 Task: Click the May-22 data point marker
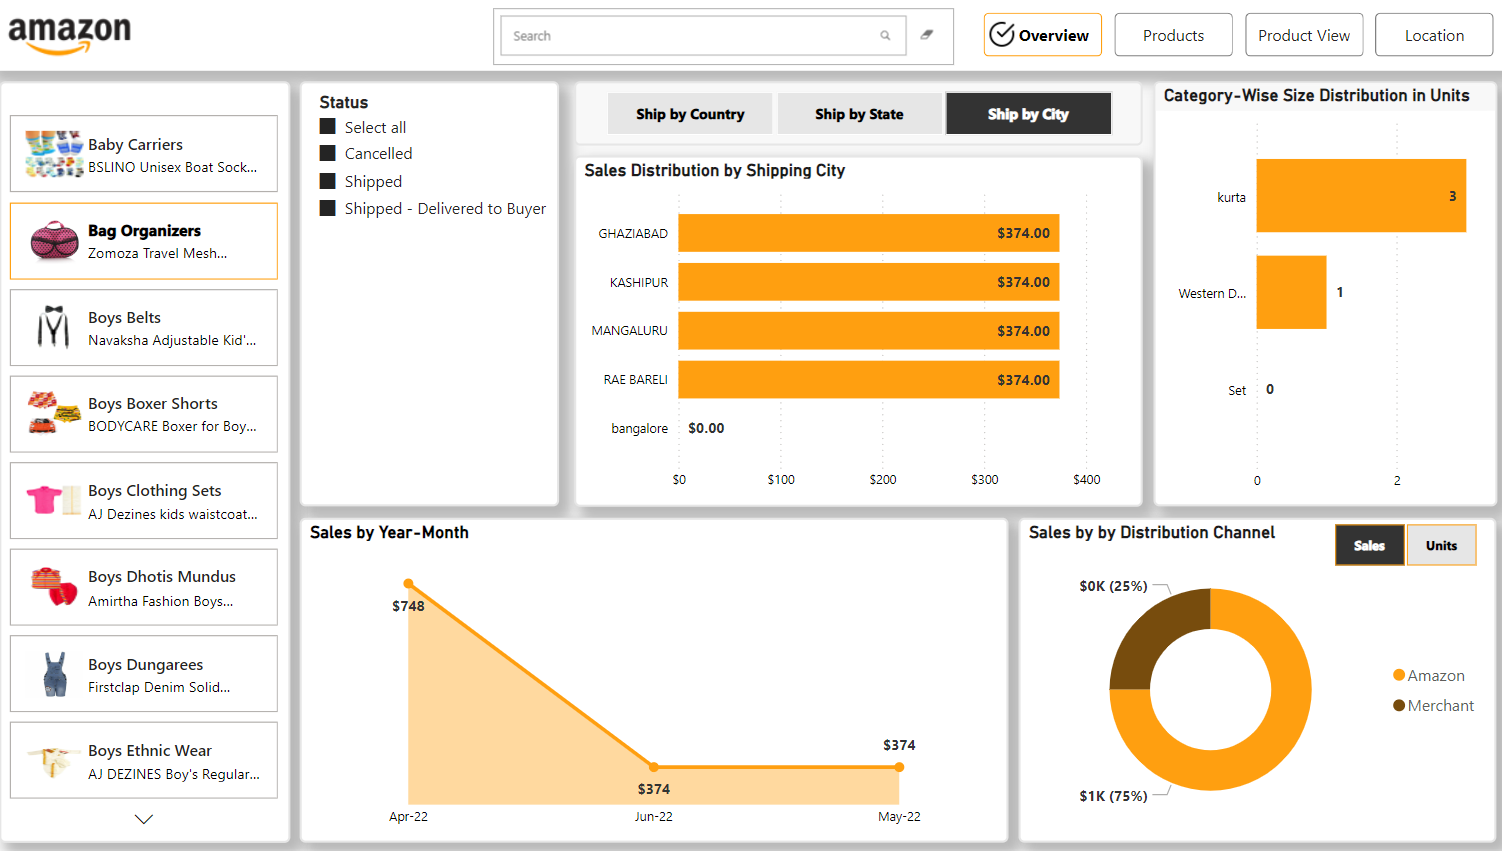click(x=899, y=767)
